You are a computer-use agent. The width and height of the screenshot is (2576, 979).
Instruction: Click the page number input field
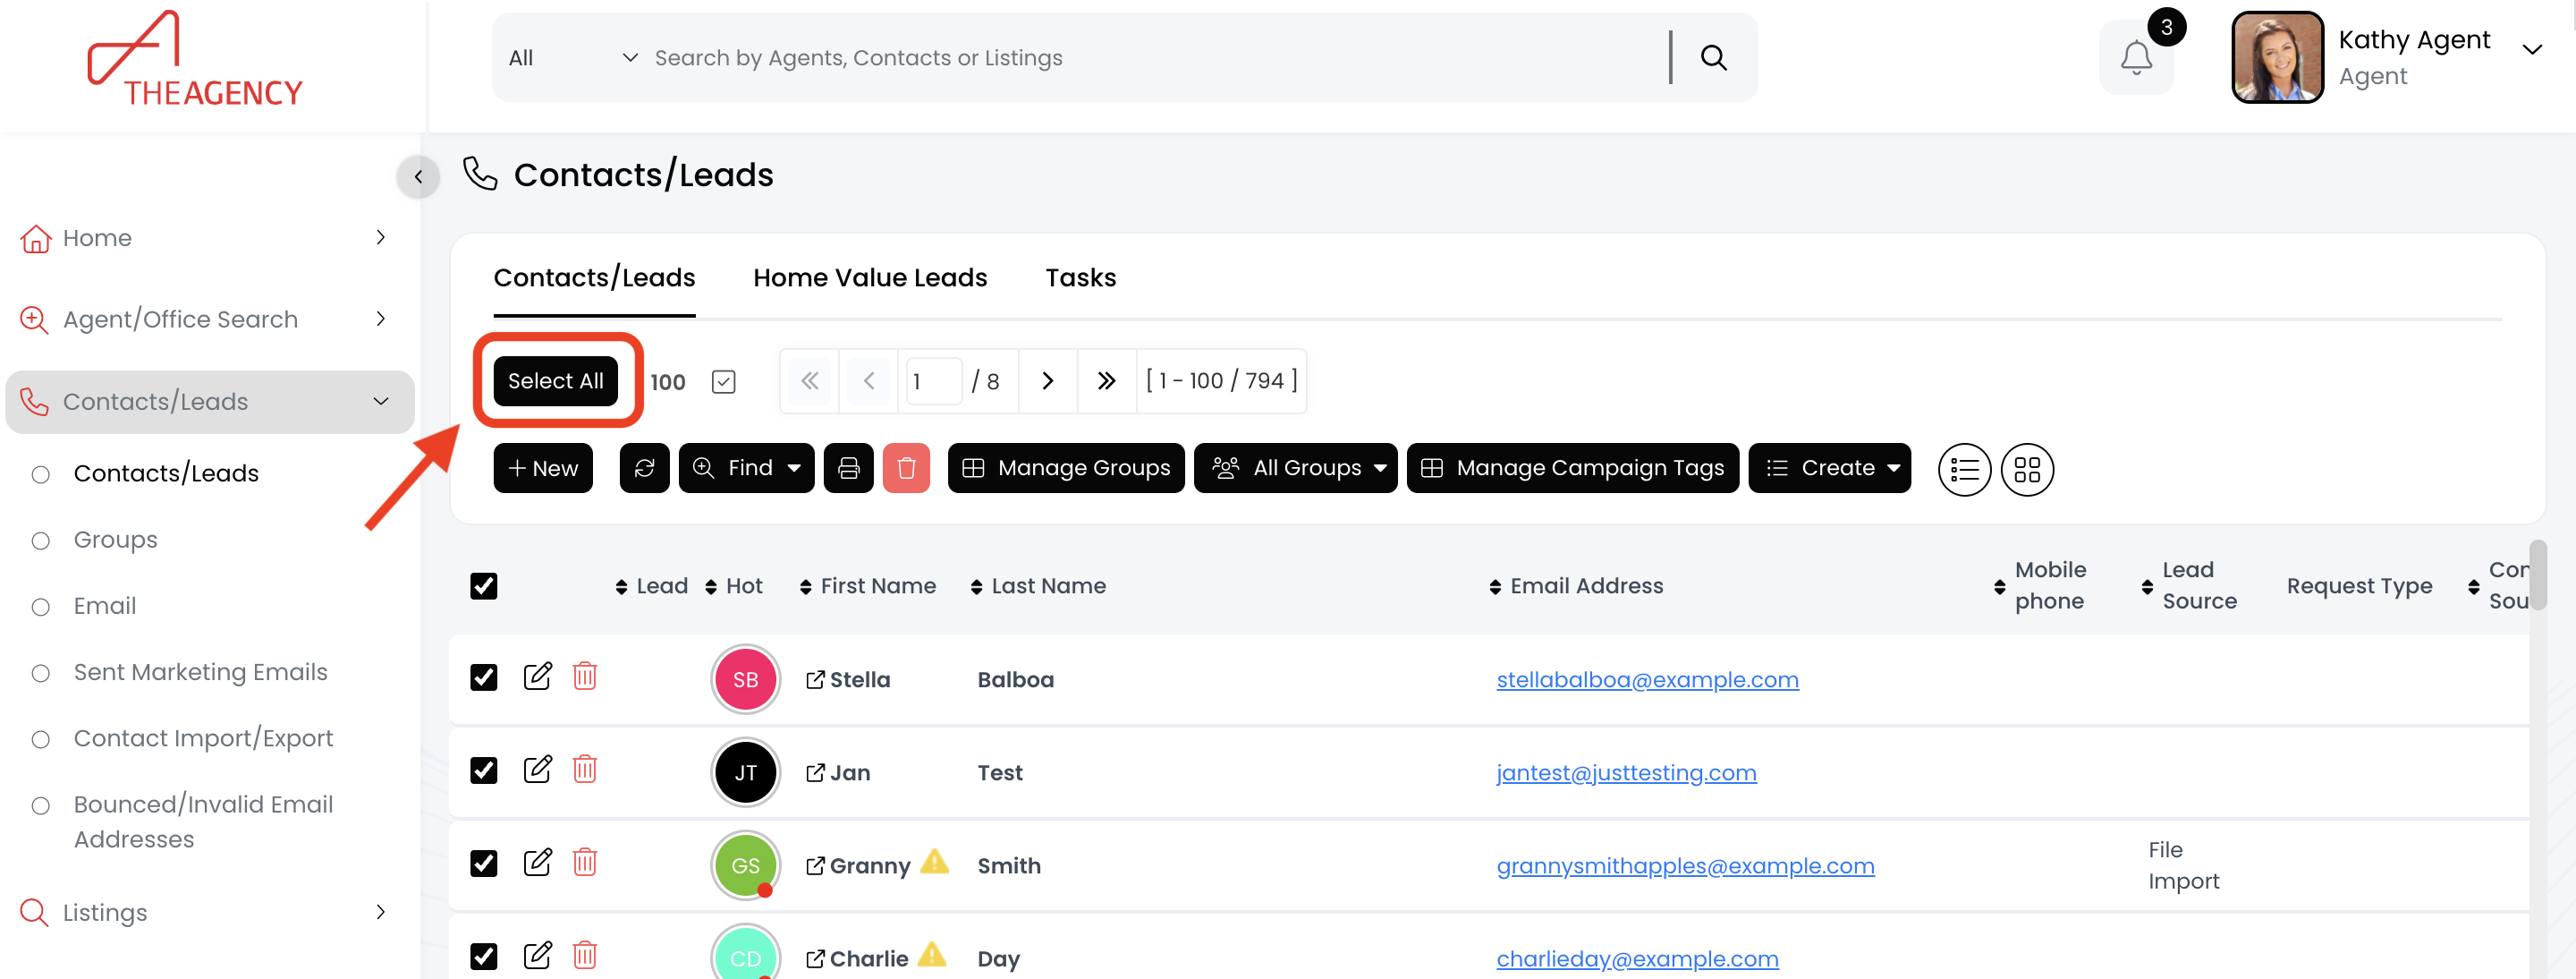pos(933,381)
